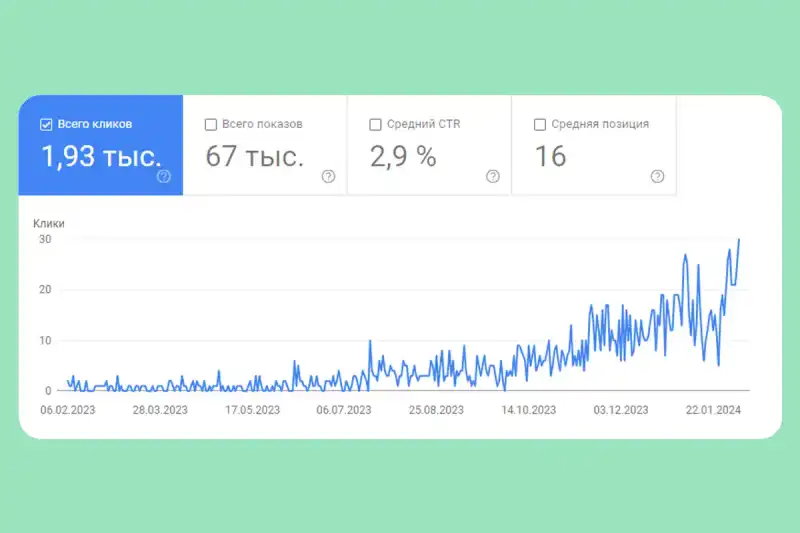Click the Клики axis label

click(x=49, y=224)
